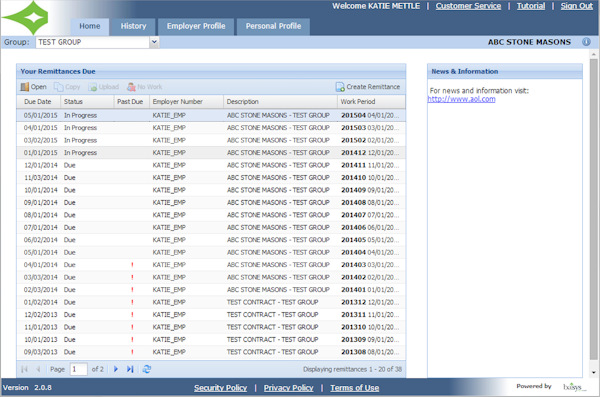Open the Terms of Use link
This screenshot has height=397, width=600.
(355, 388)
